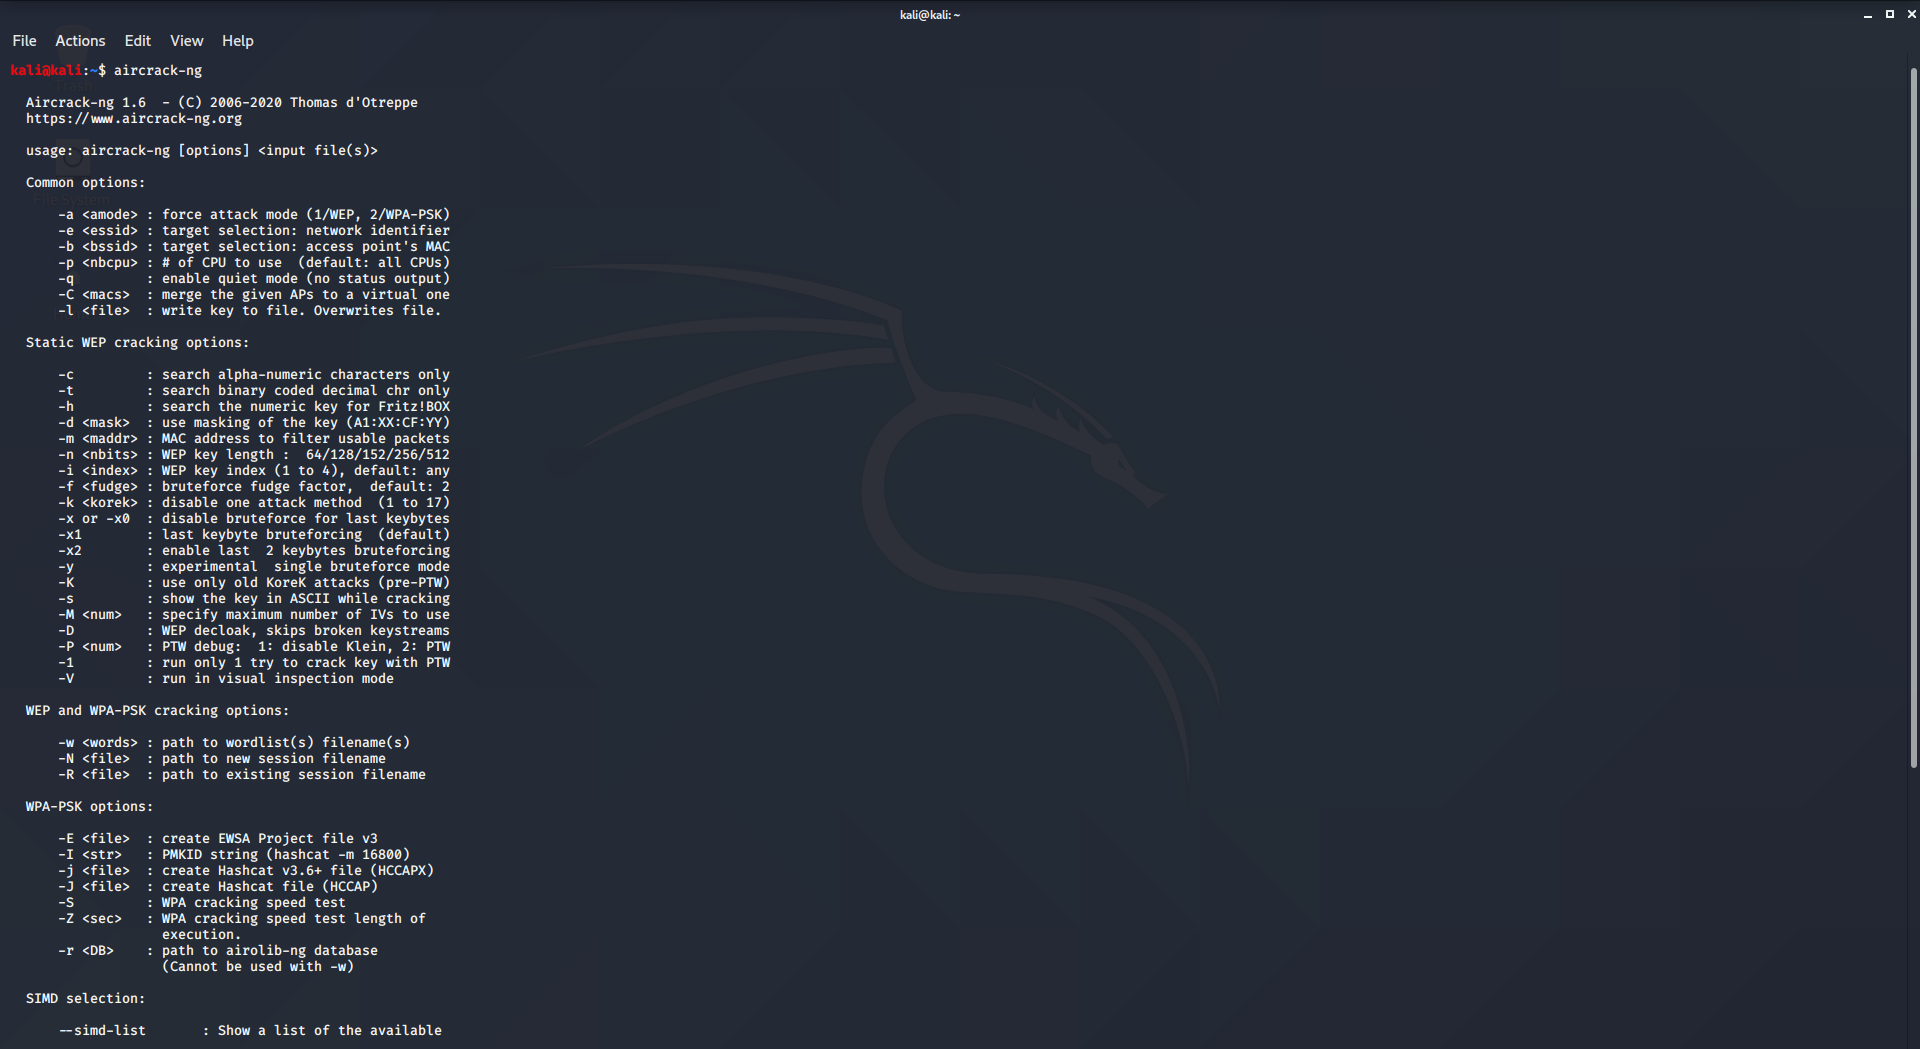Open the Actions menu
This screenshot has width=1920, height=1049.
(80, 41)
